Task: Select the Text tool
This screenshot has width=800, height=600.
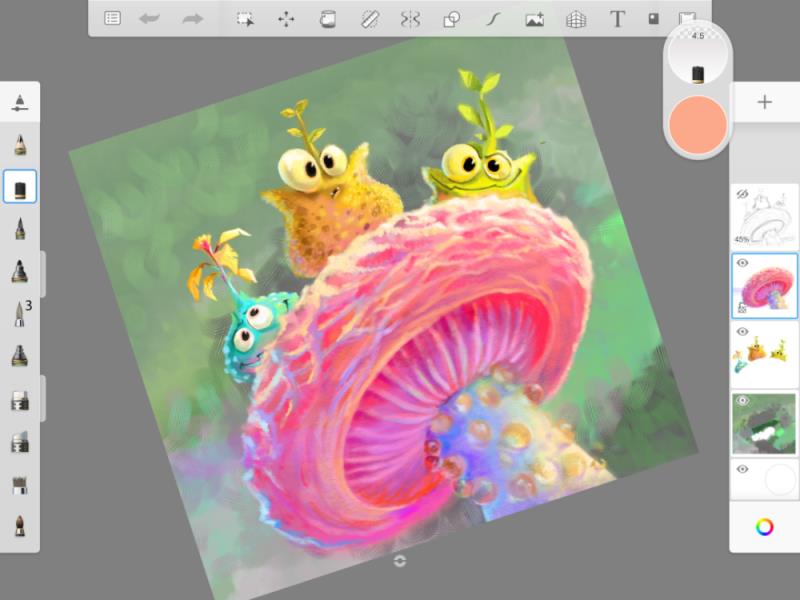Action: tap(617, 19)
